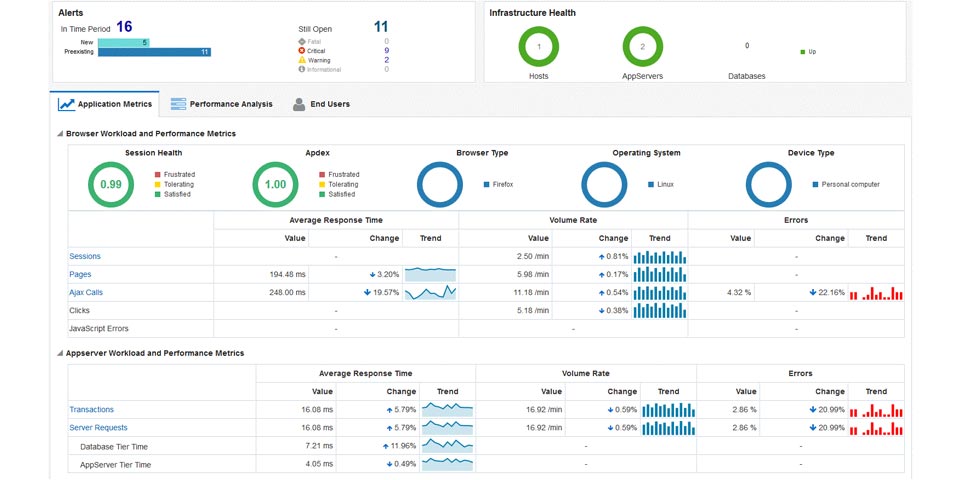Click the Clicks volume rate trend bars

point(660,311)
